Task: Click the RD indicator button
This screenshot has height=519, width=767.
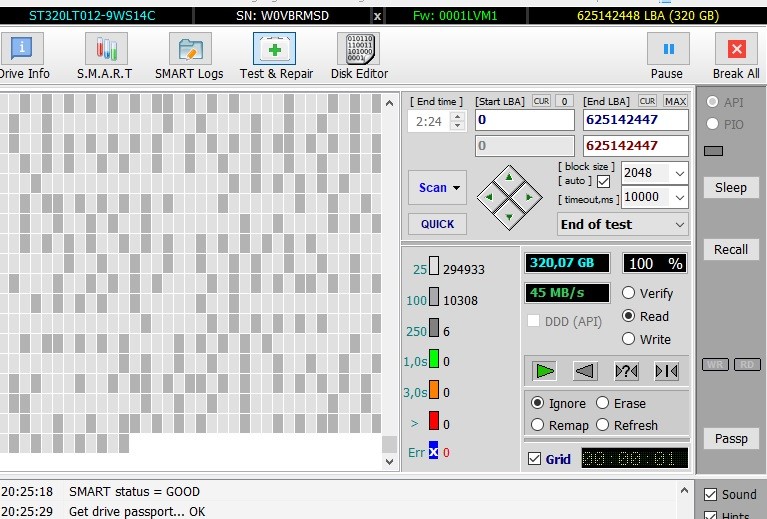Action: click(x=747, y=364)
